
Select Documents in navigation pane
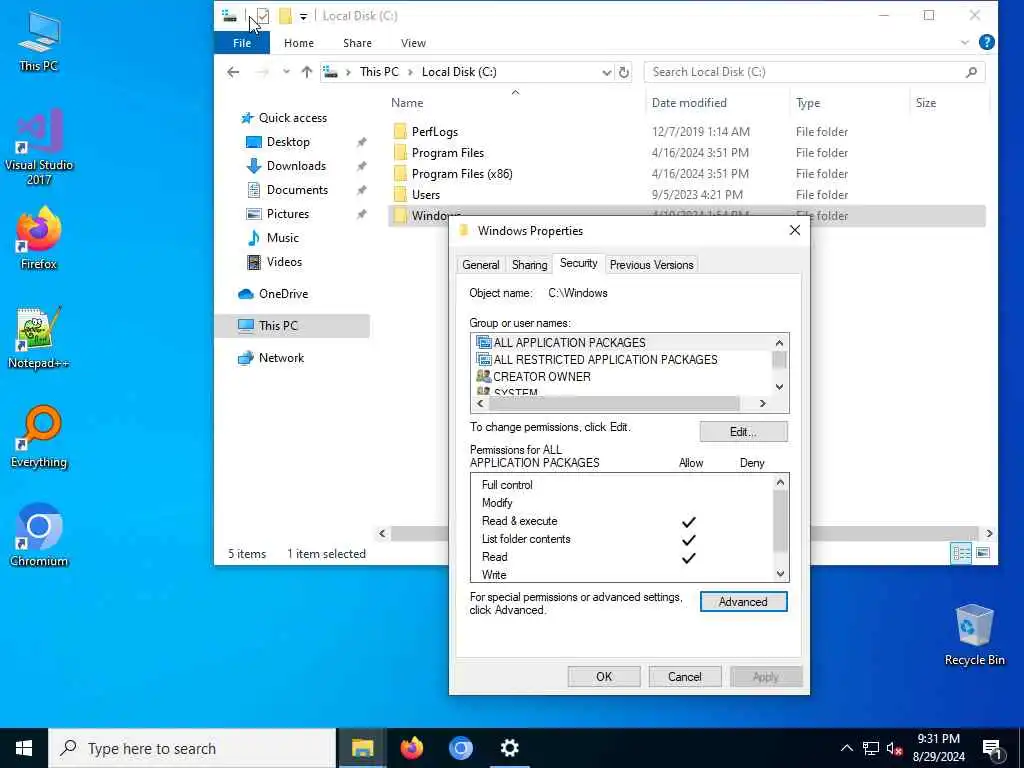click(297, 190)
